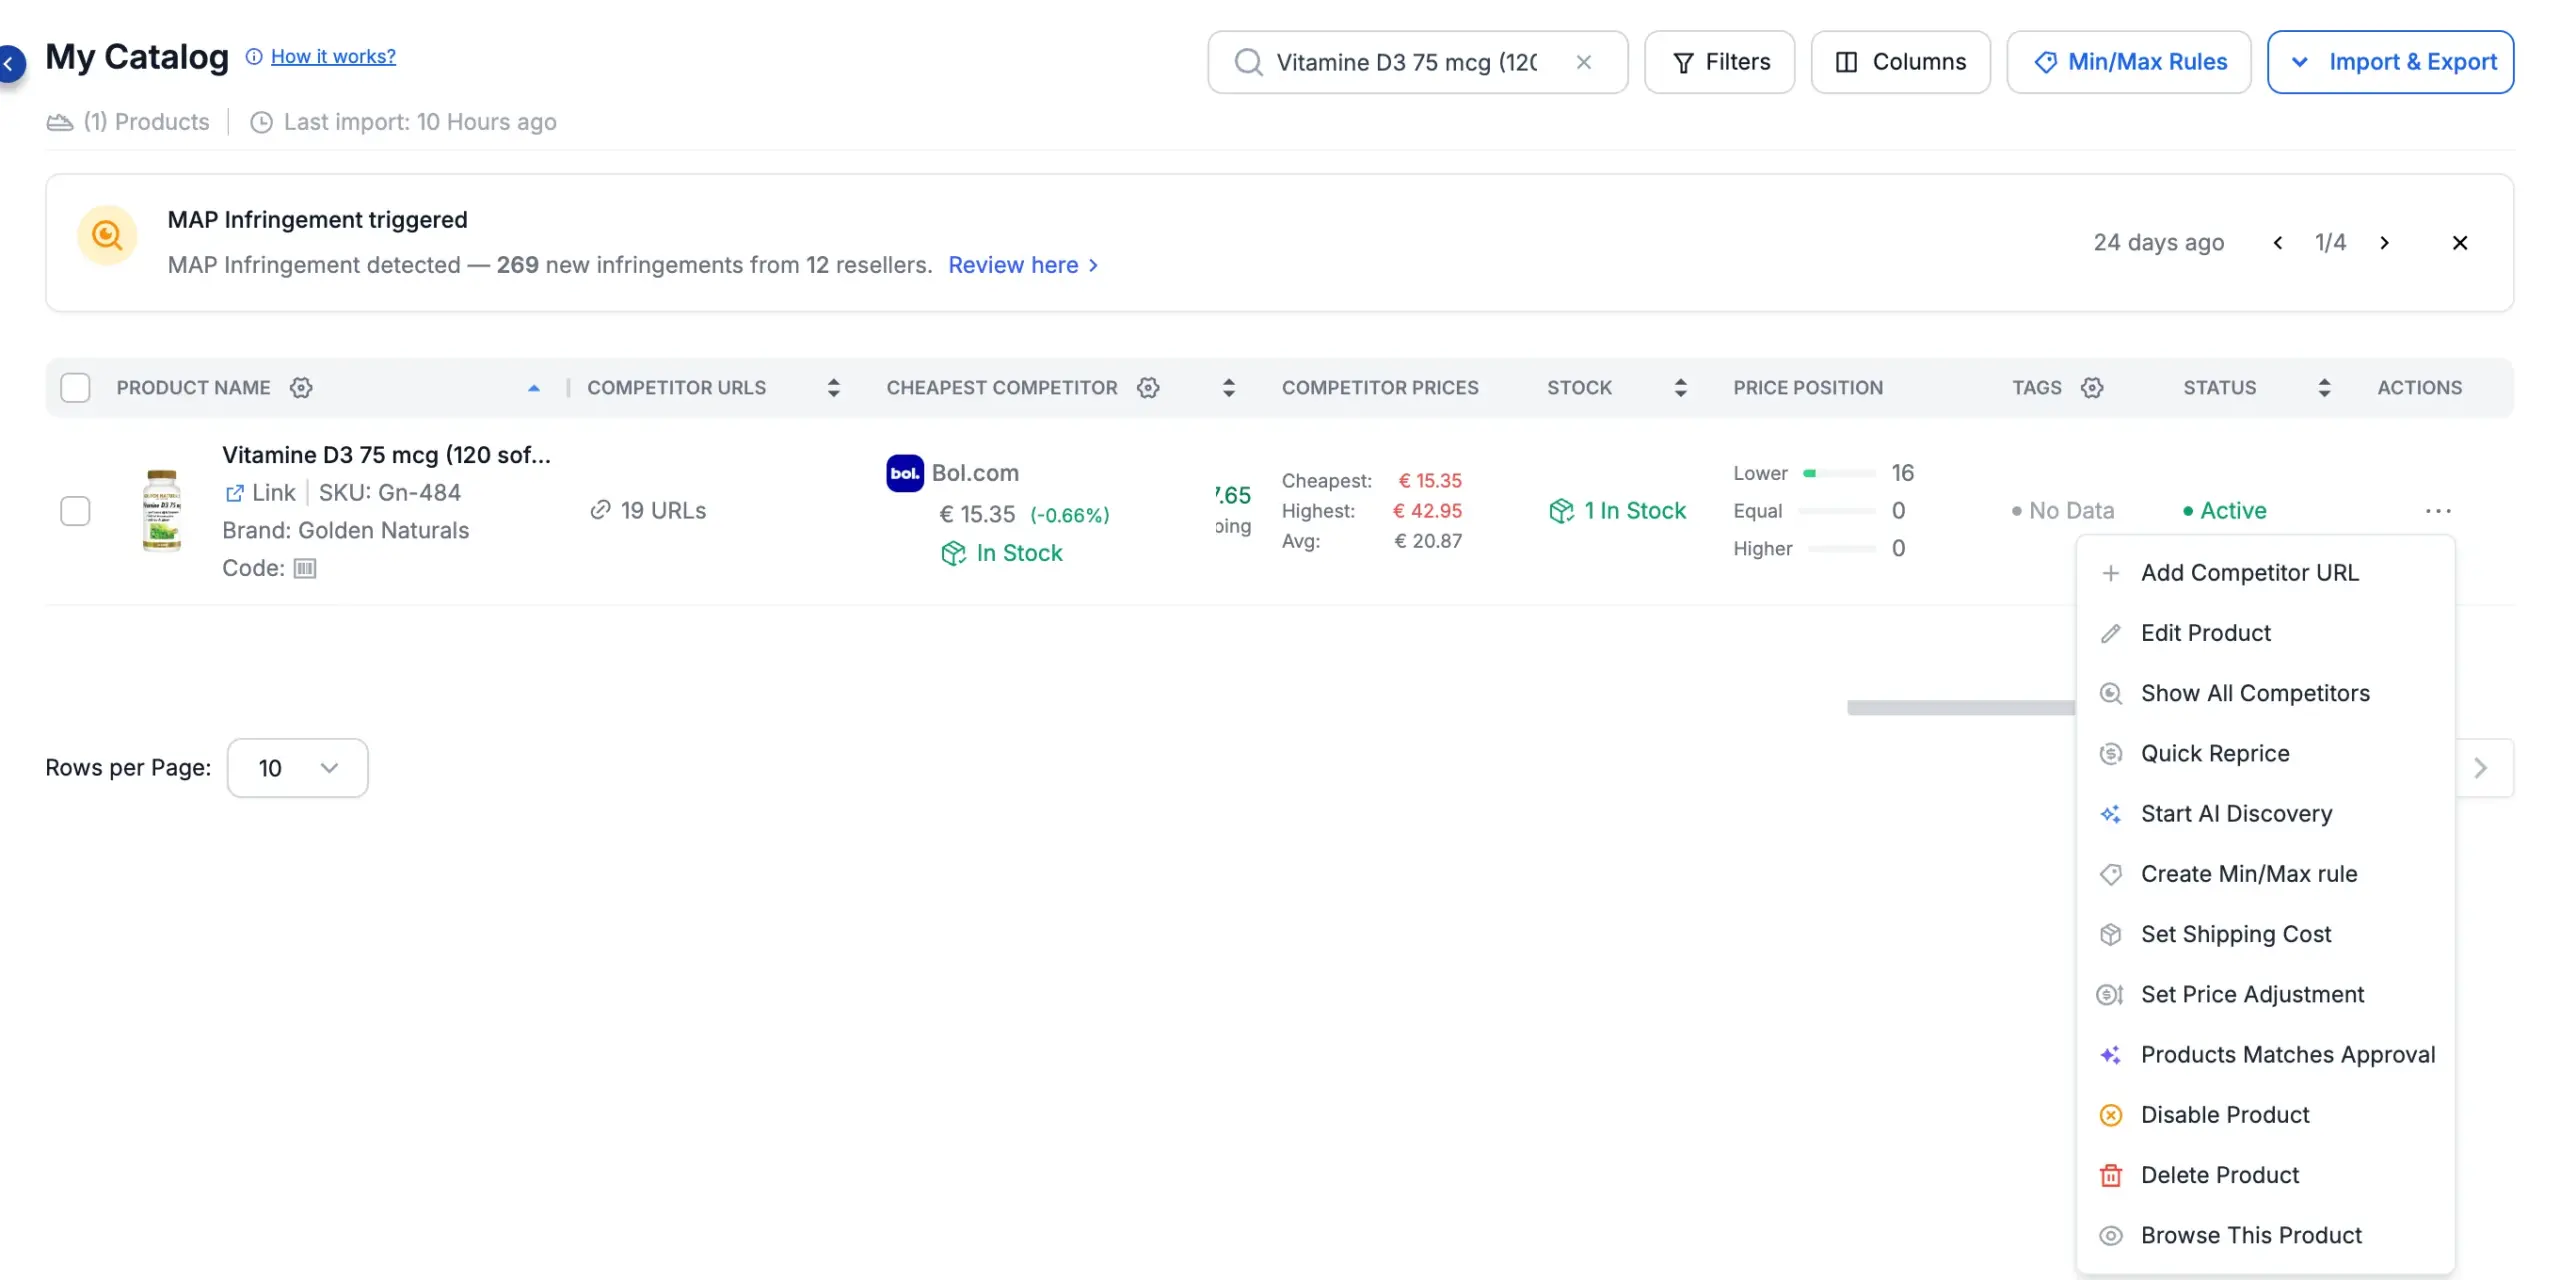Expand the Import & Export dropdown
The height and width of the screenshot is (1280, 2560).
coord(2390,62)
